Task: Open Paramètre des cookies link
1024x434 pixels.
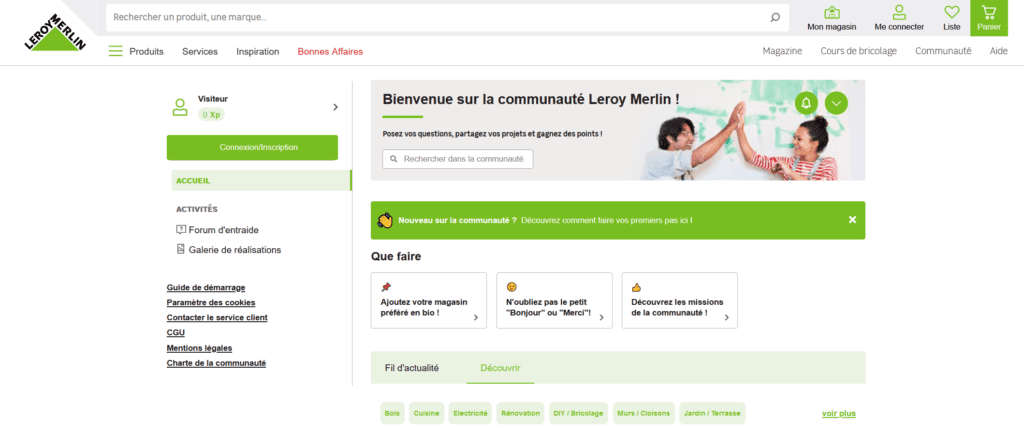Action: click(x=211, y=302)
